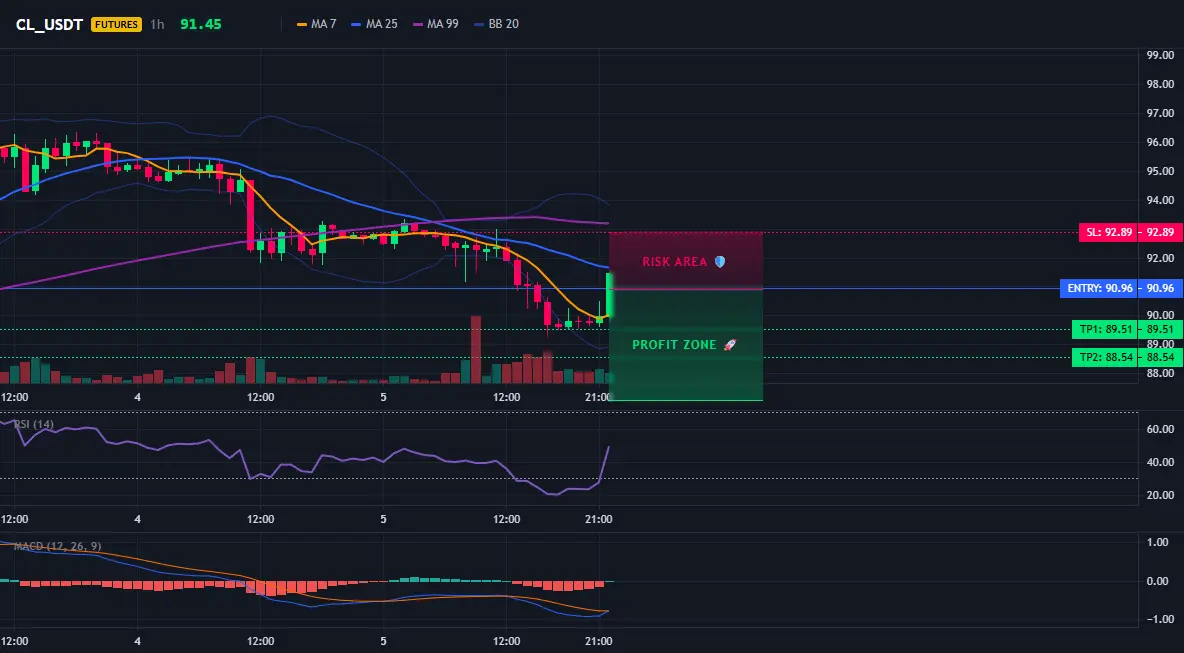The width and height of the screenshot is (1184, 653).
Task: Click the TP2: 88.54 target tag
Action: tap(1105, 358)
